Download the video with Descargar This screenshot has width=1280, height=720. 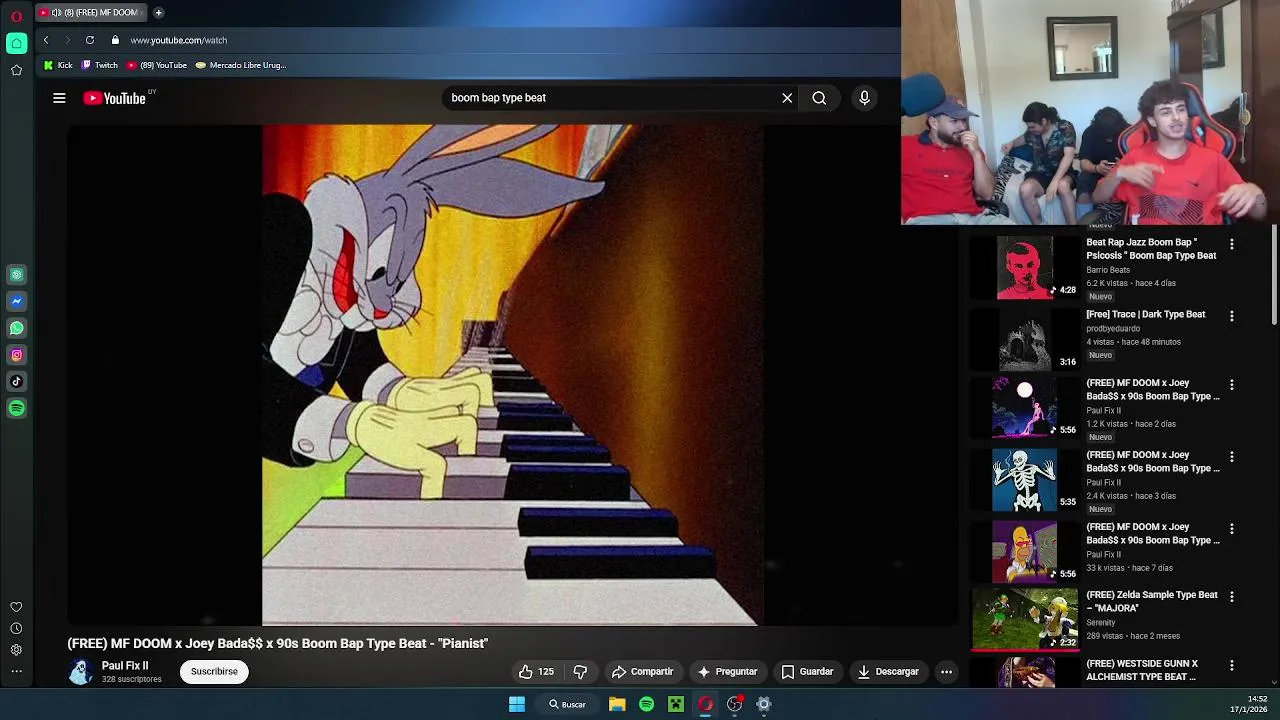click(888, 672)
